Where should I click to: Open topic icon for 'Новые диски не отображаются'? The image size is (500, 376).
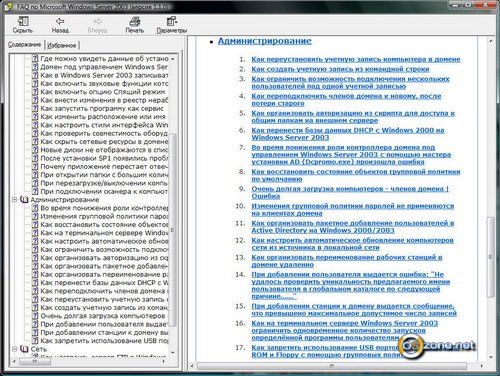[35, 150]
